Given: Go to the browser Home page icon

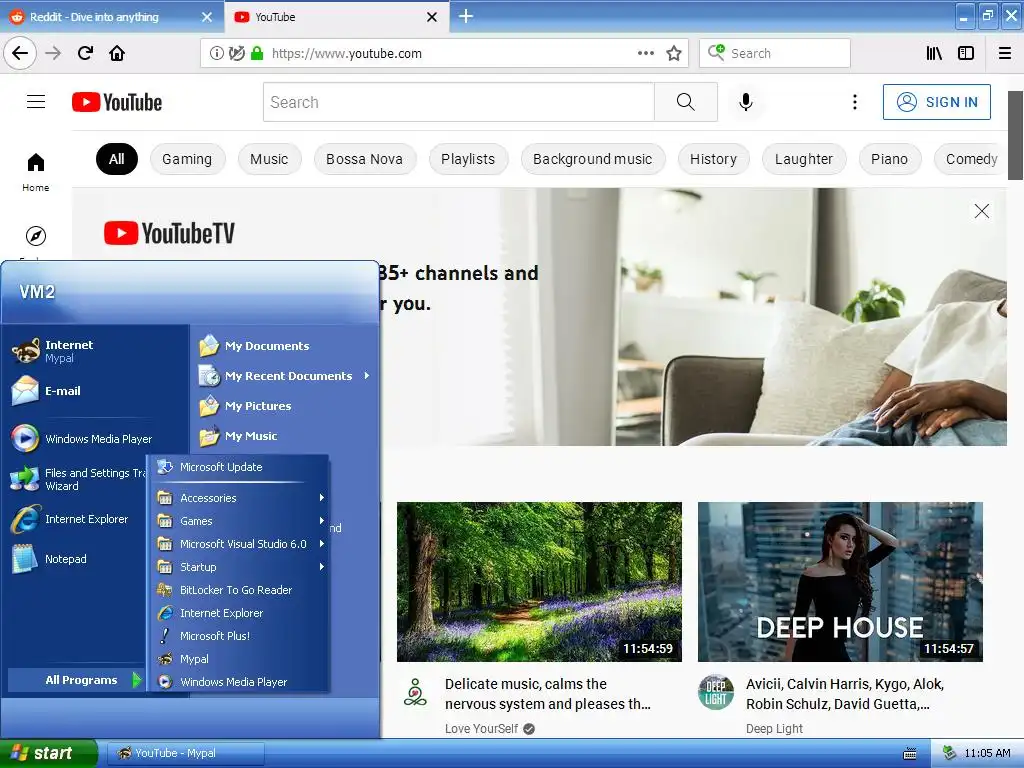Looking at the screenshot, I should tap(117, 54).
